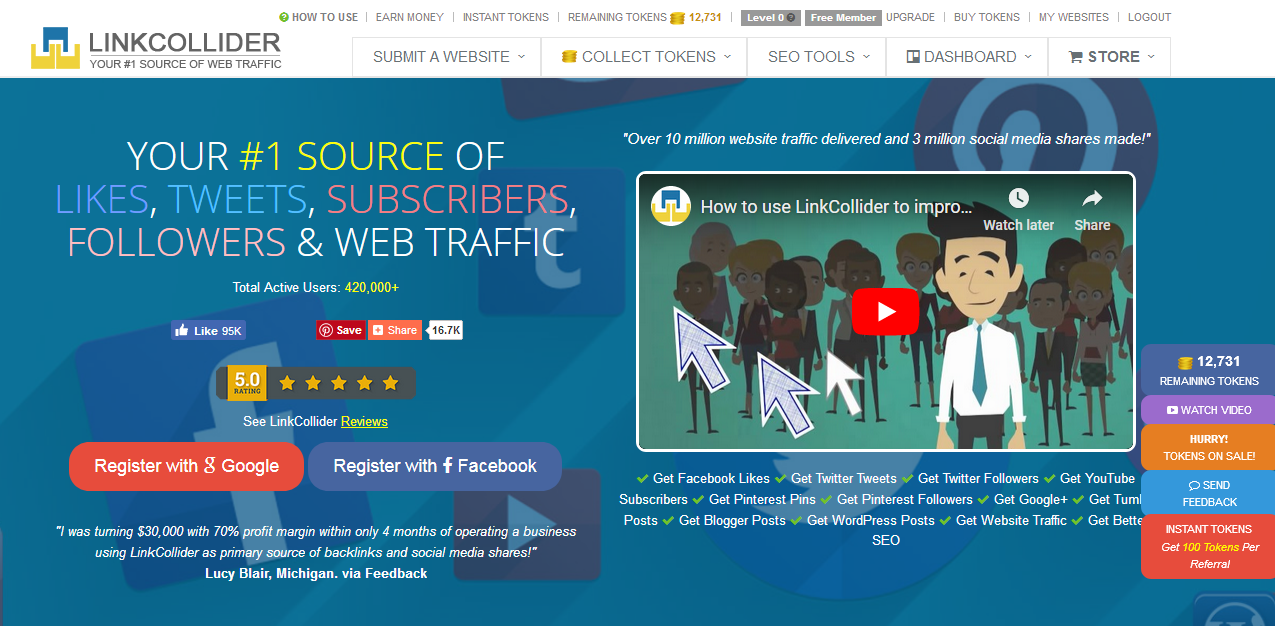The height and width of the screenshot is (626, 1275).
Task: Open the Instant Tokens top link
Action: pyautogui.click(x=506, y=17)
